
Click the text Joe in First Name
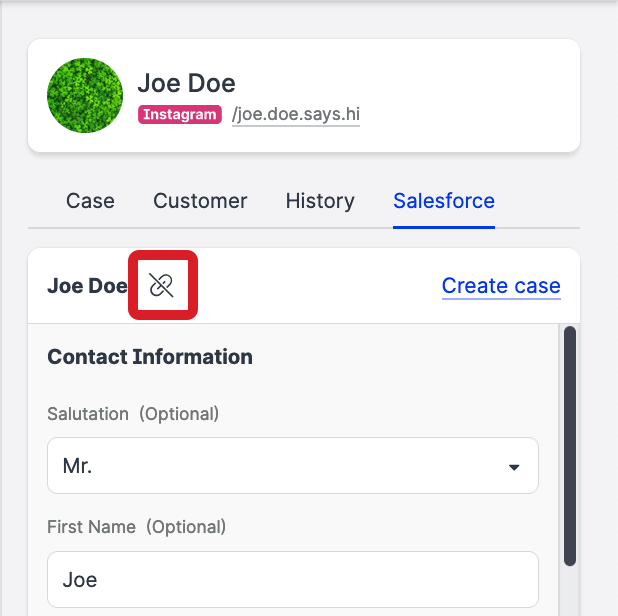click(x=80, y=580)
